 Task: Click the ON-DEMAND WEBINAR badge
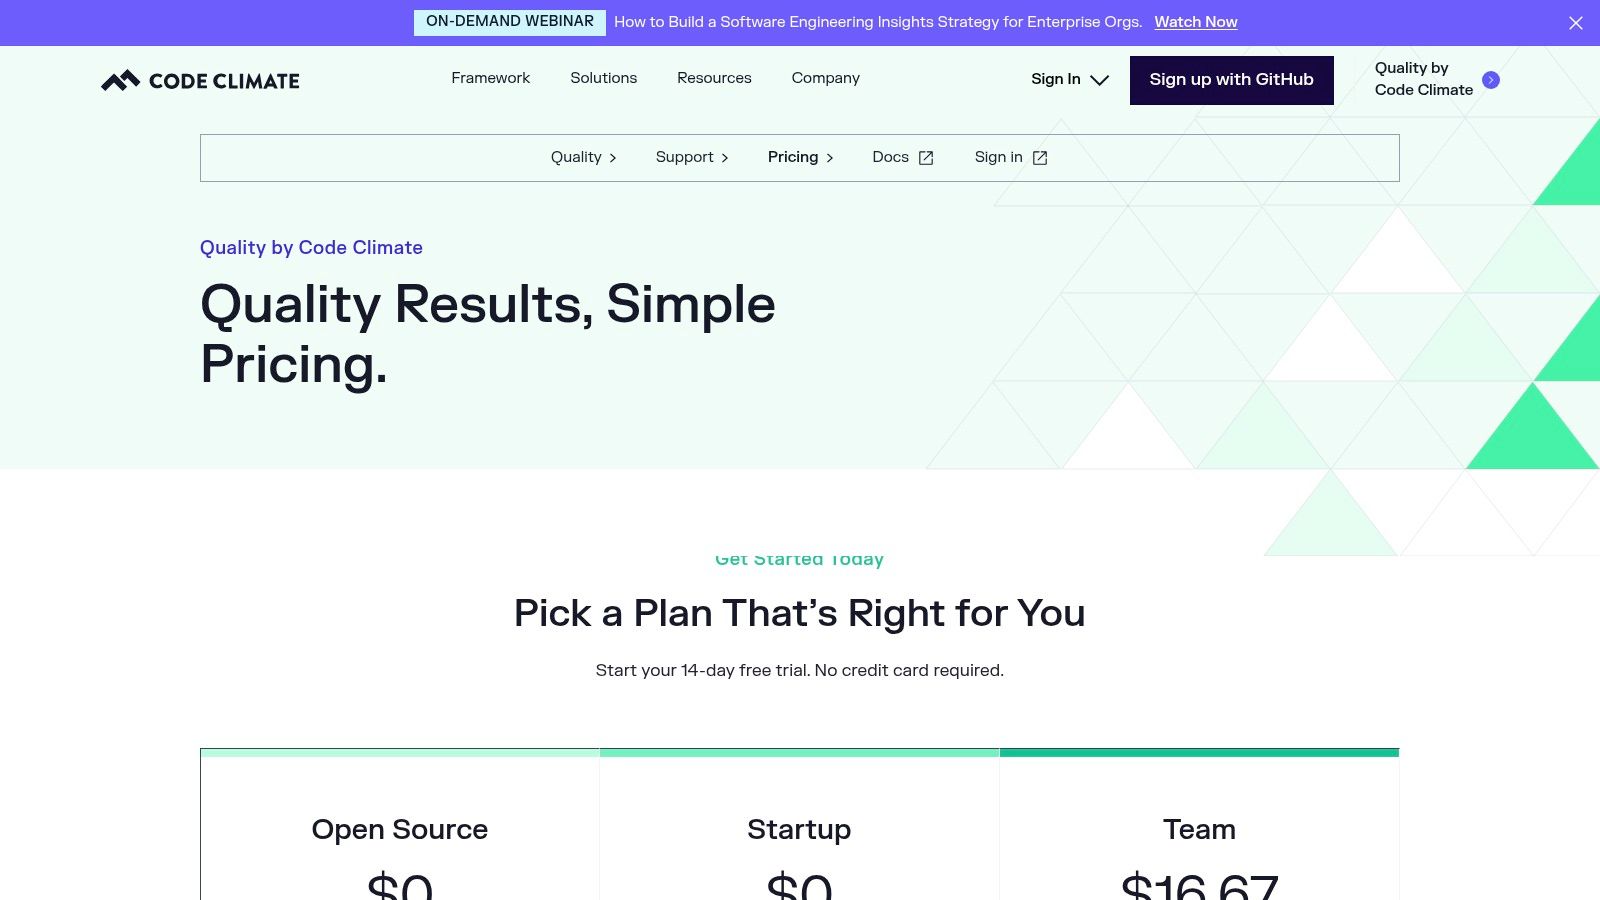(509, 22)
